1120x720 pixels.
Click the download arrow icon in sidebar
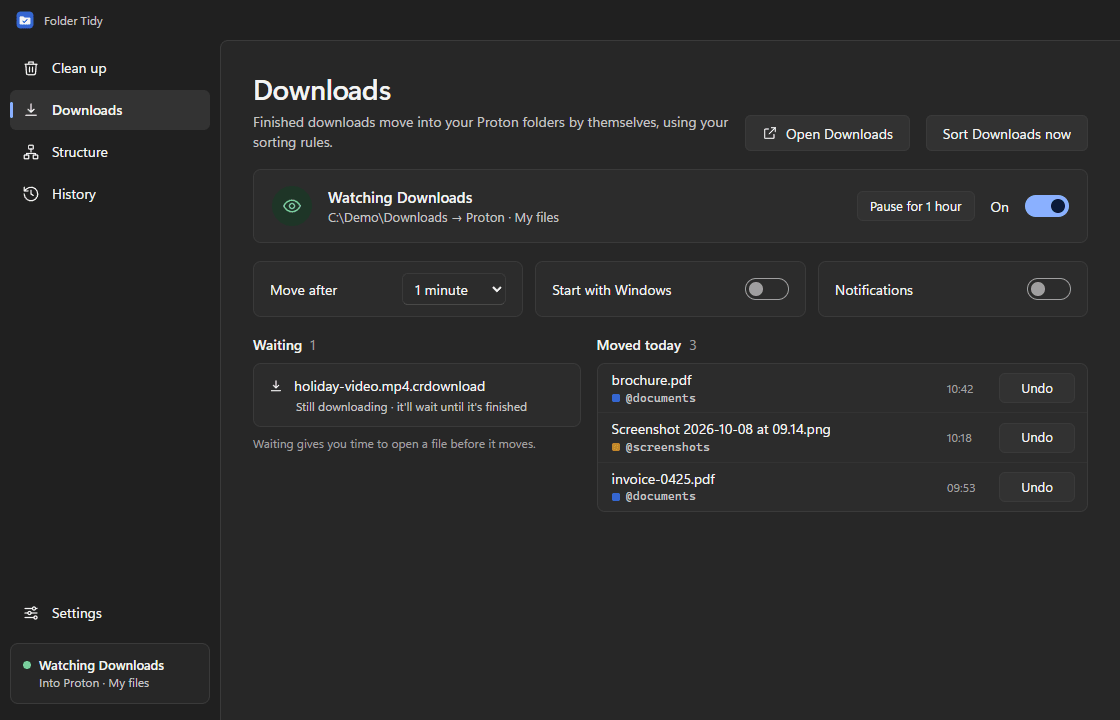tap(31, 110)
